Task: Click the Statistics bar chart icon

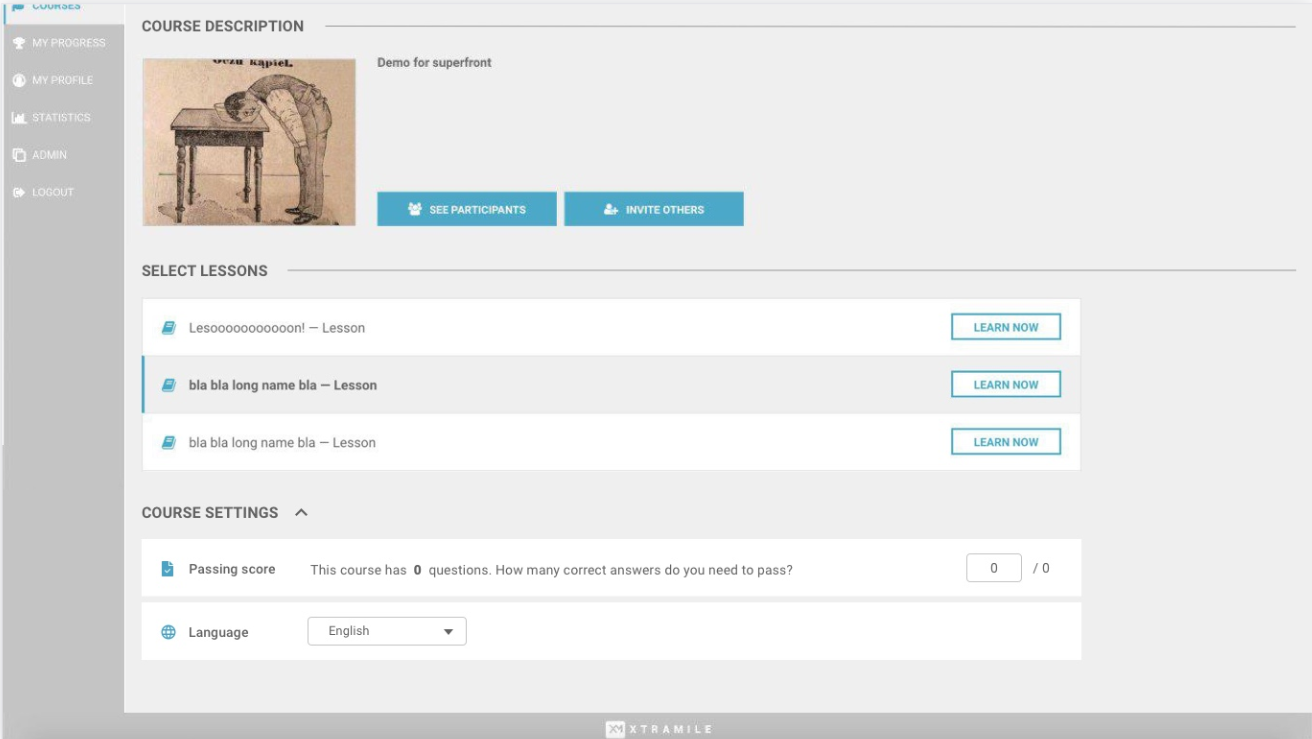Action: point(19,118)
